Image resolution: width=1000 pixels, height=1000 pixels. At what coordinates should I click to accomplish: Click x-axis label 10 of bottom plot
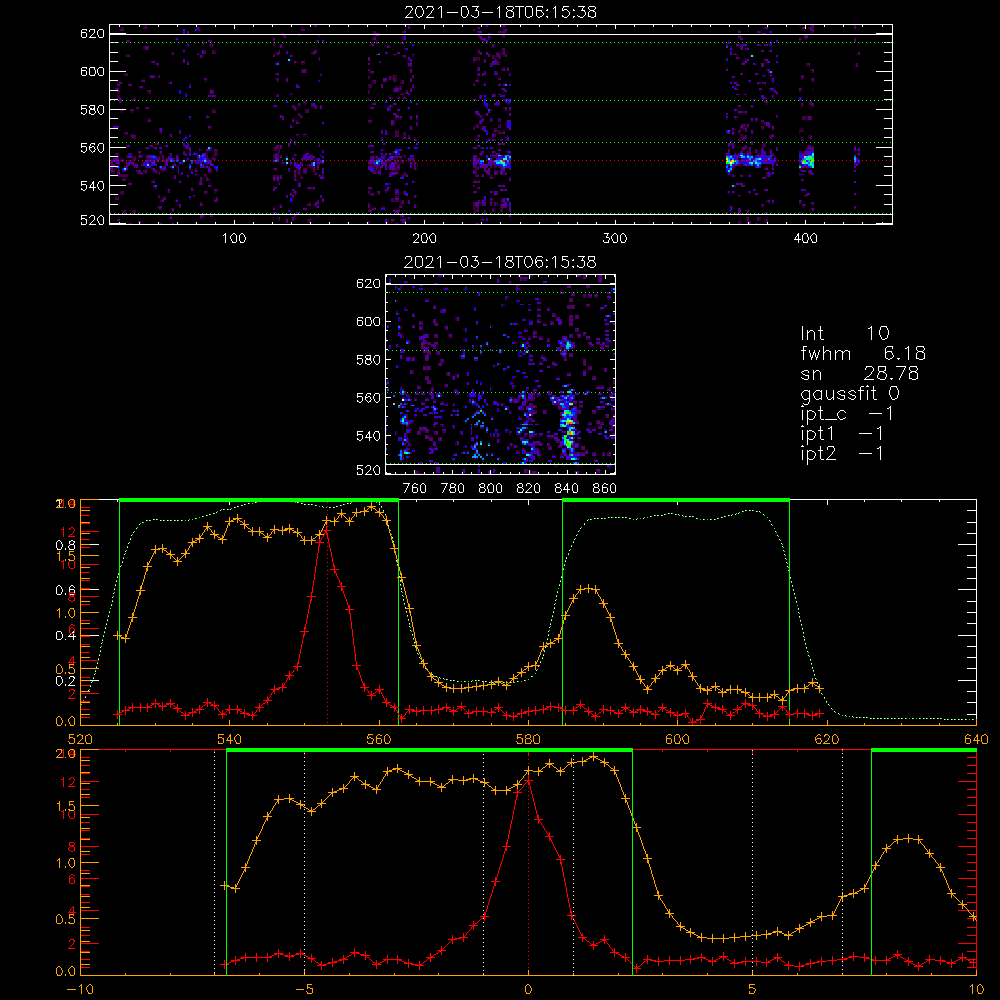point(976,990)
